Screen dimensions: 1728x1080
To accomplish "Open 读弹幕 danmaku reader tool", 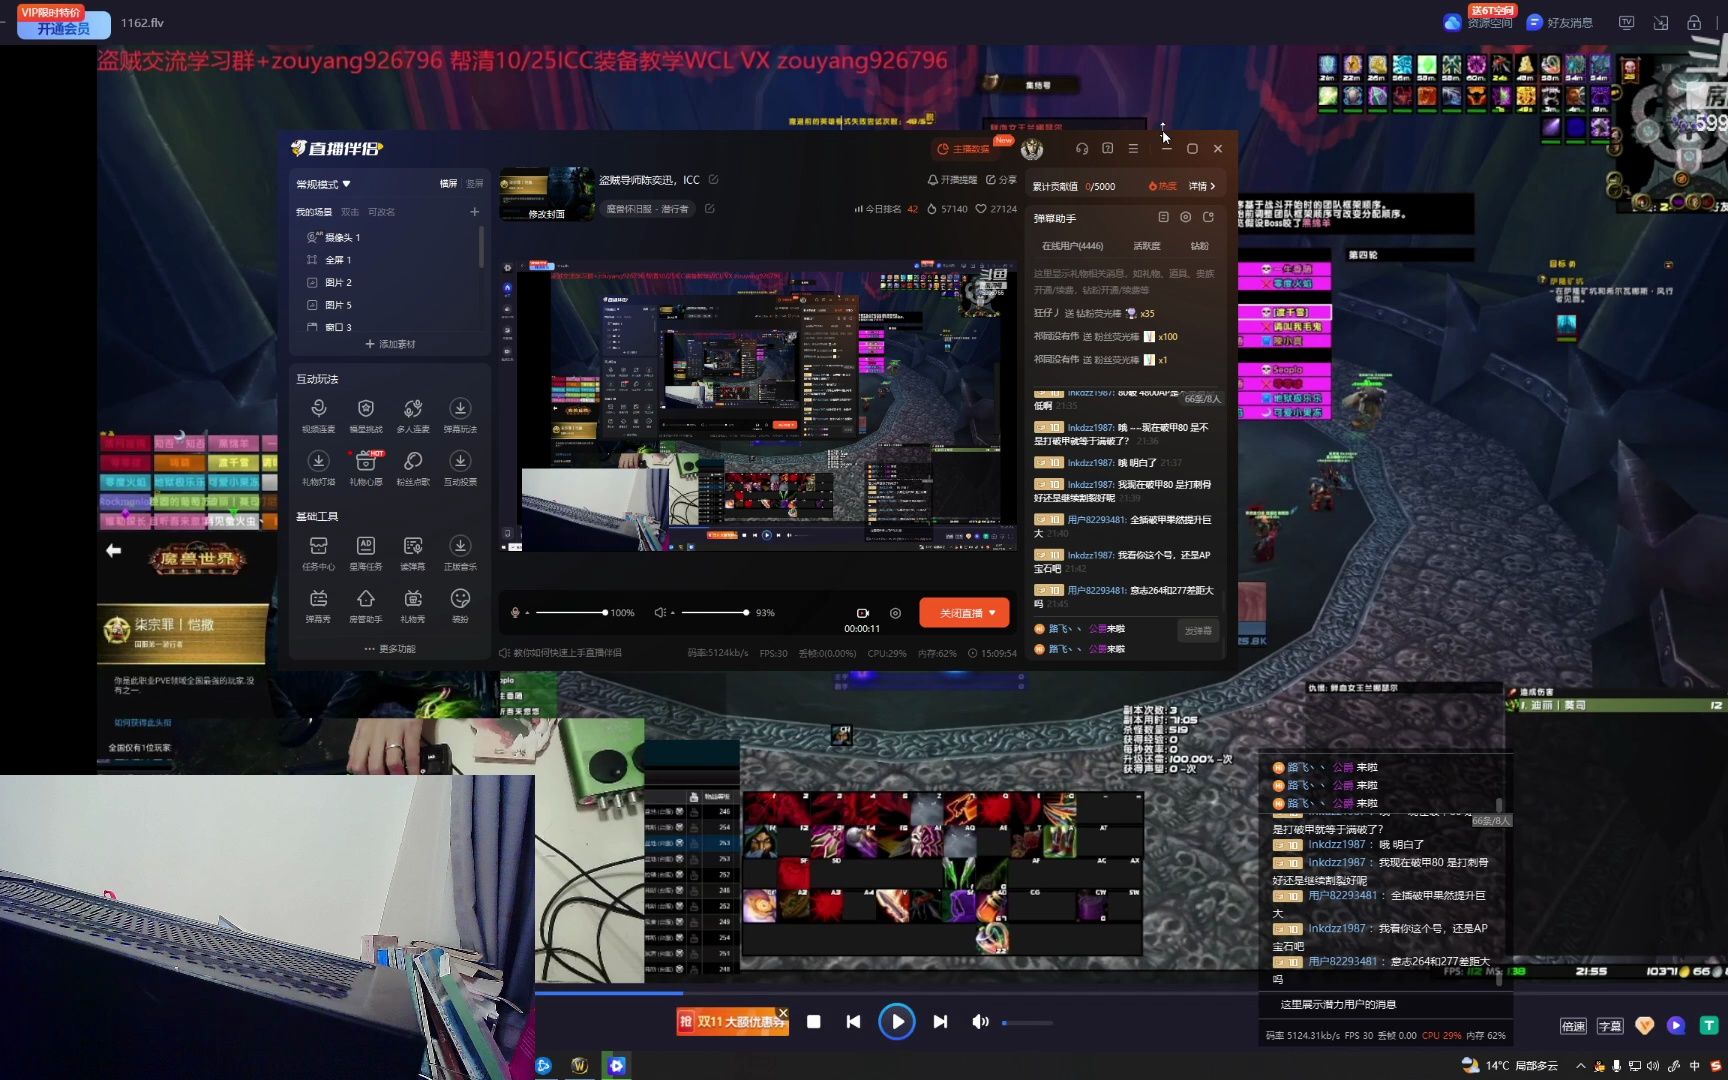I will point(412,553).
